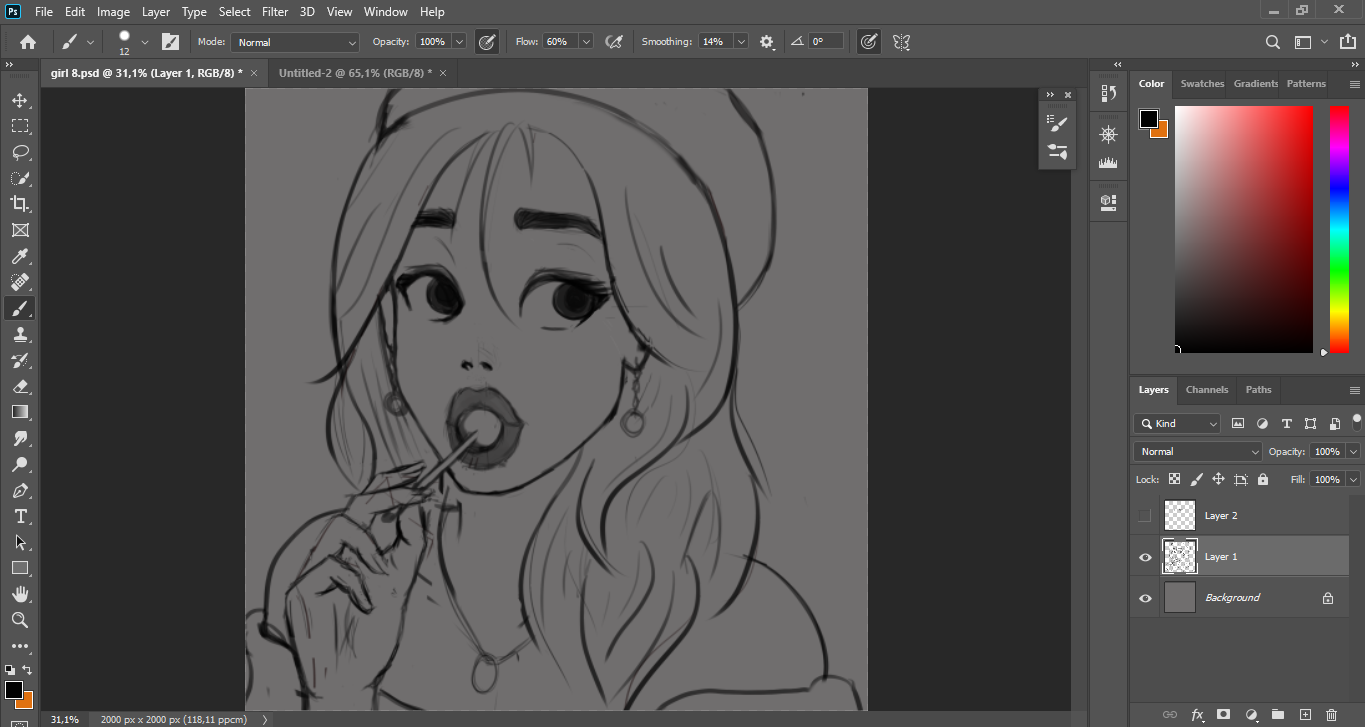The image size is (1365, 727).
Task: Click the vertical hue slider
Action: [1339, 229]
